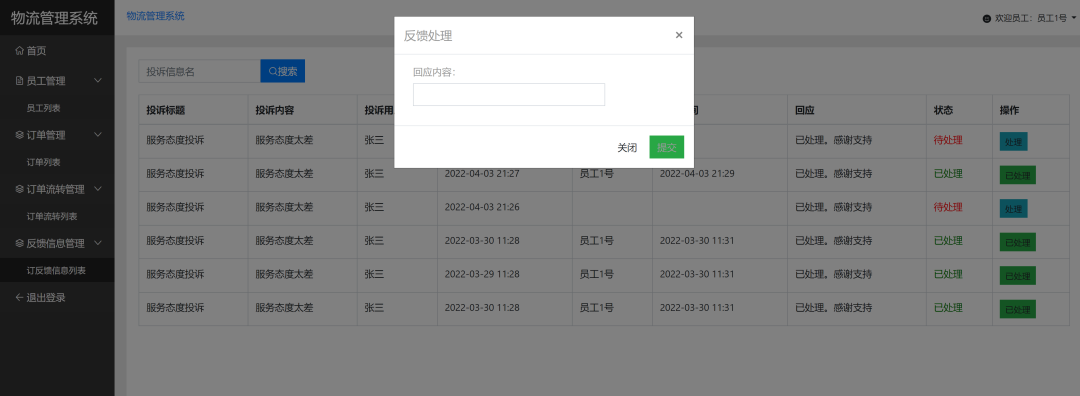Click 张三 in the 2022-03-29 11:28 row
This screenshot has height=396, width=1080.
374,274
